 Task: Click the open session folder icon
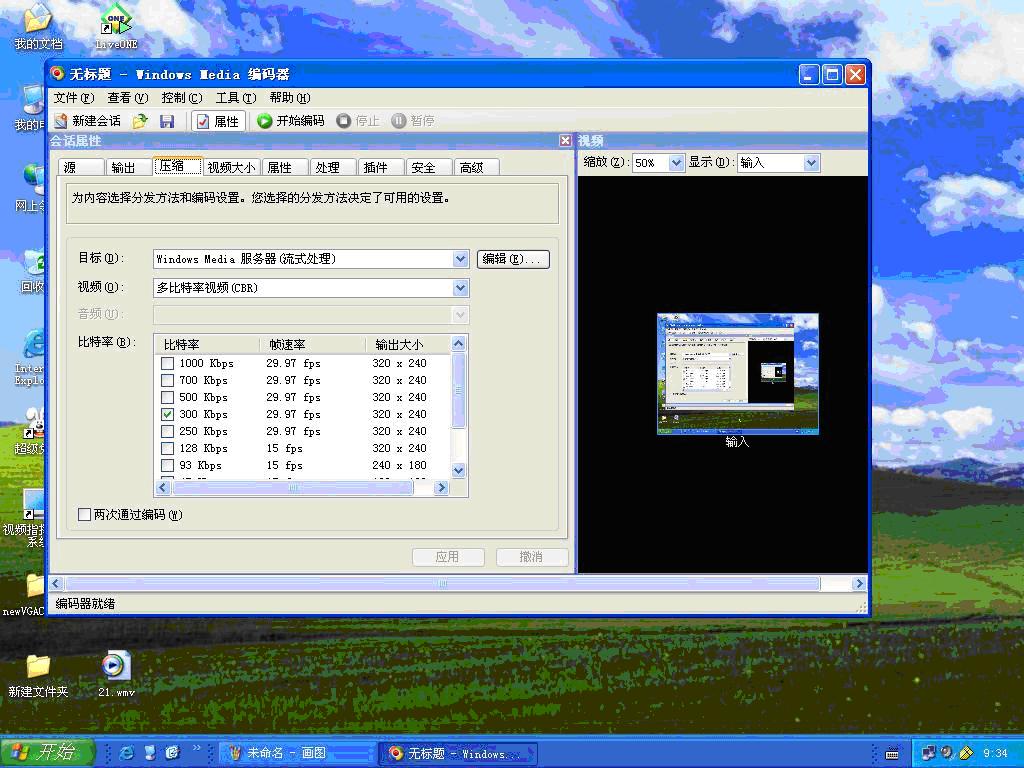tap(140, 121)
